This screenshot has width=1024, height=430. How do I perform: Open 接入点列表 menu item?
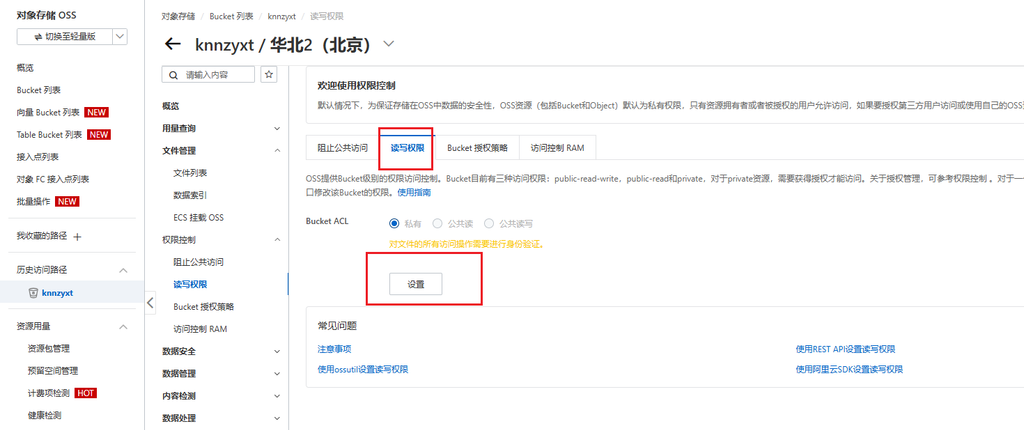pyautogui.click(x=38, y=157)
